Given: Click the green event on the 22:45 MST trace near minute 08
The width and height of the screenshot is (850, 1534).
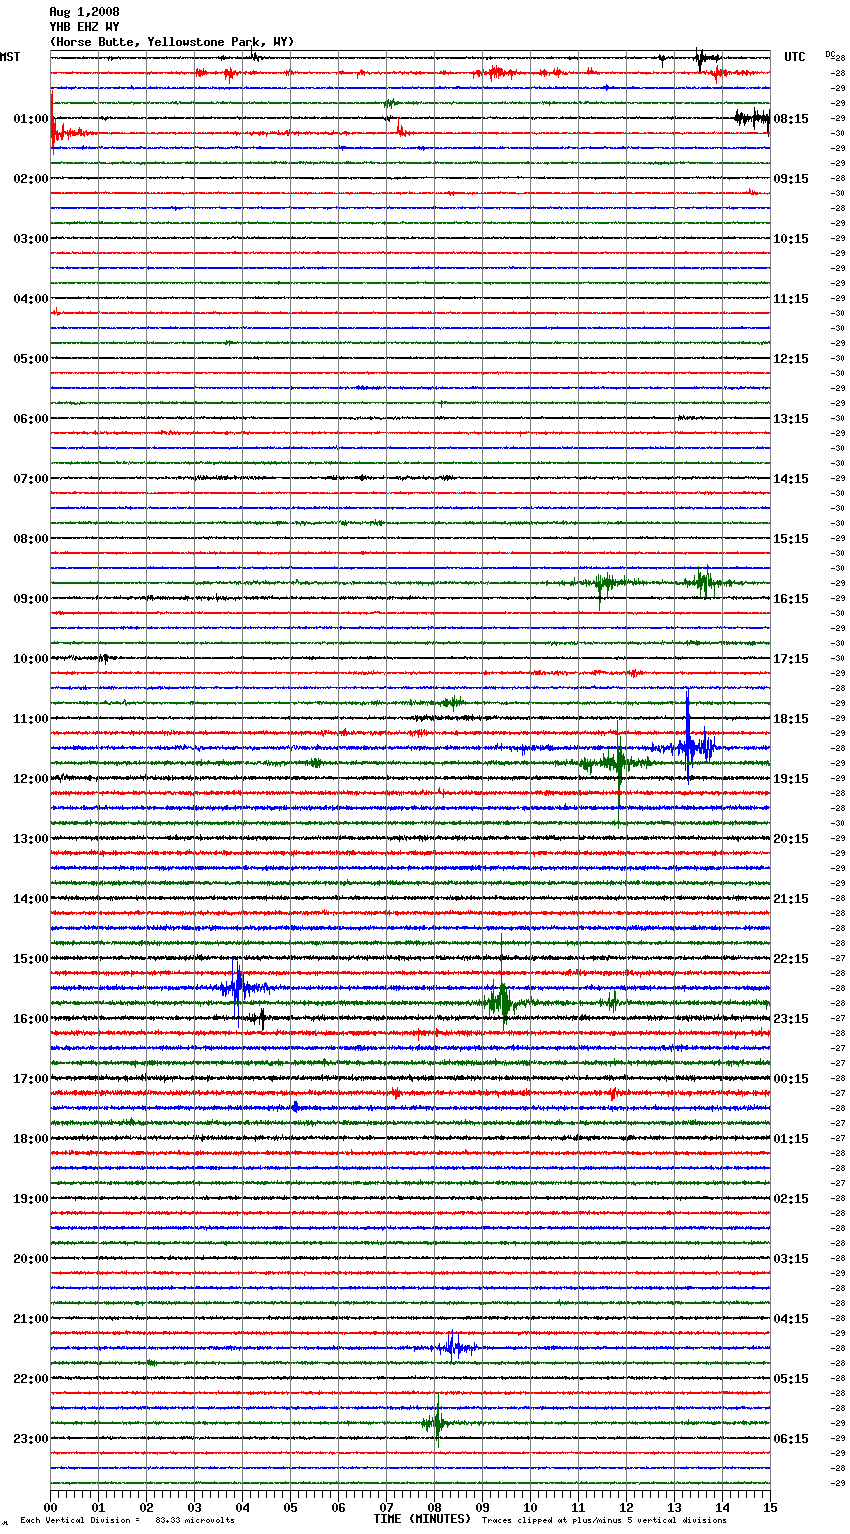Looking at the screenshot, I should point(436,1422).
